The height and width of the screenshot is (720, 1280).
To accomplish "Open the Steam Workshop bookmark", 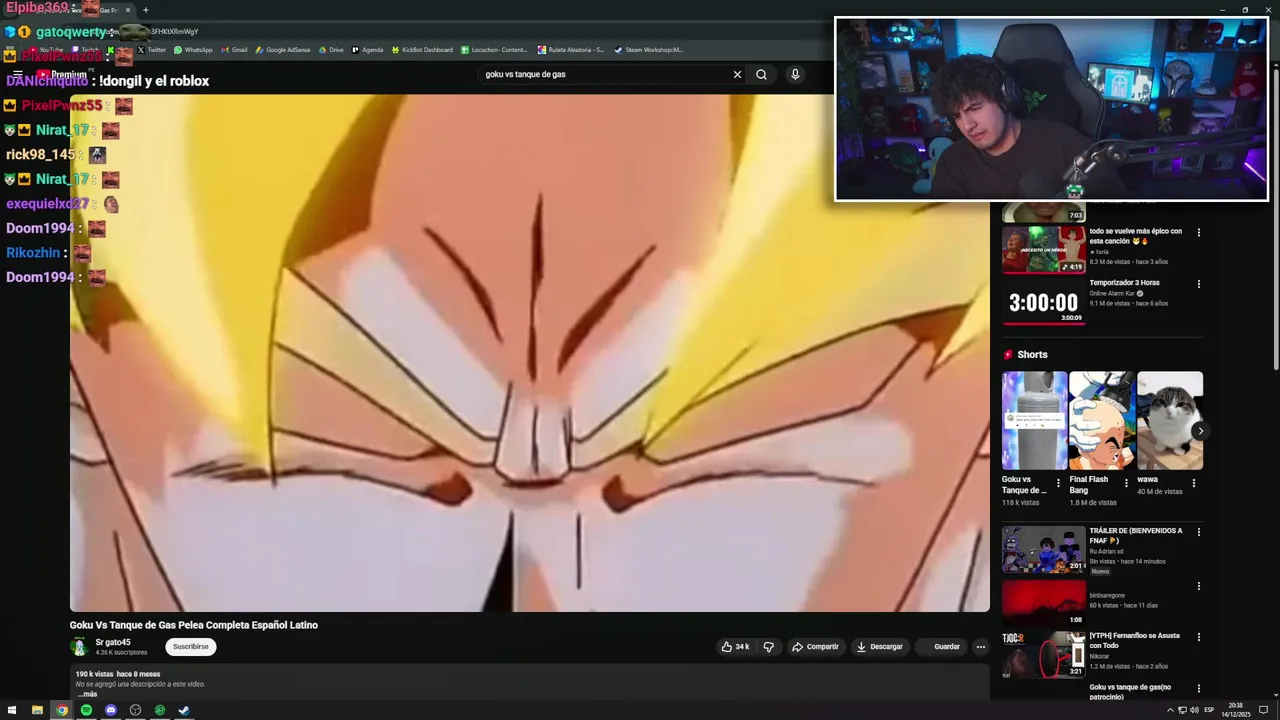I will tap(649, 50).
